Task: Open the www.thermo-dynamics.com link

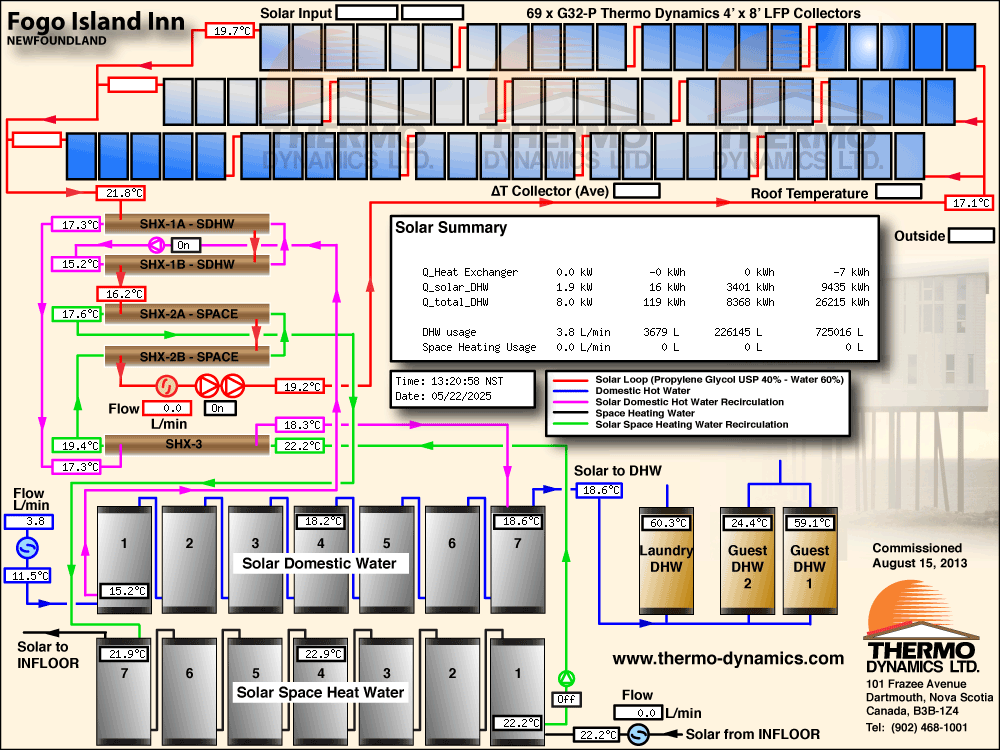Action: tap(728, 658)
